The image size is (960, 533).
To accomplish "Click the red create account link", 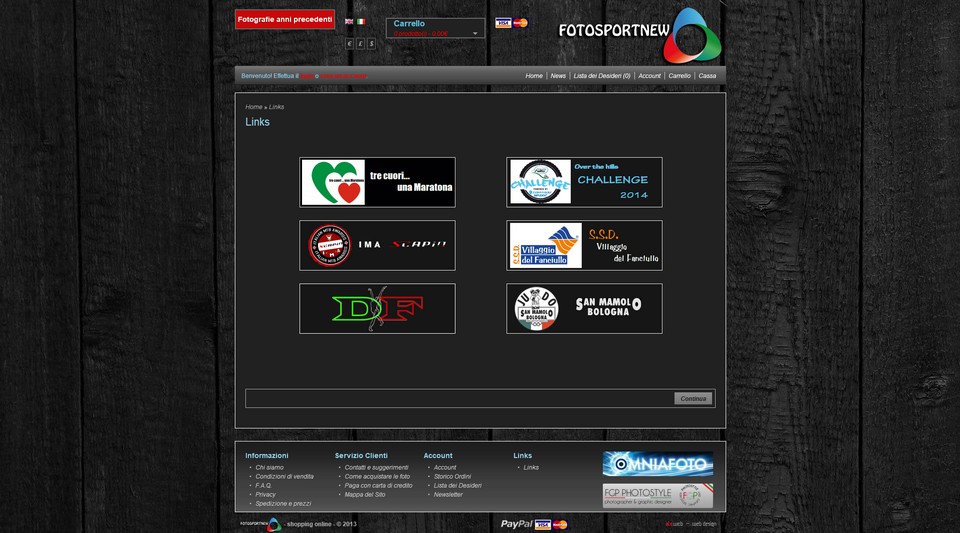I will coord(343,76).
